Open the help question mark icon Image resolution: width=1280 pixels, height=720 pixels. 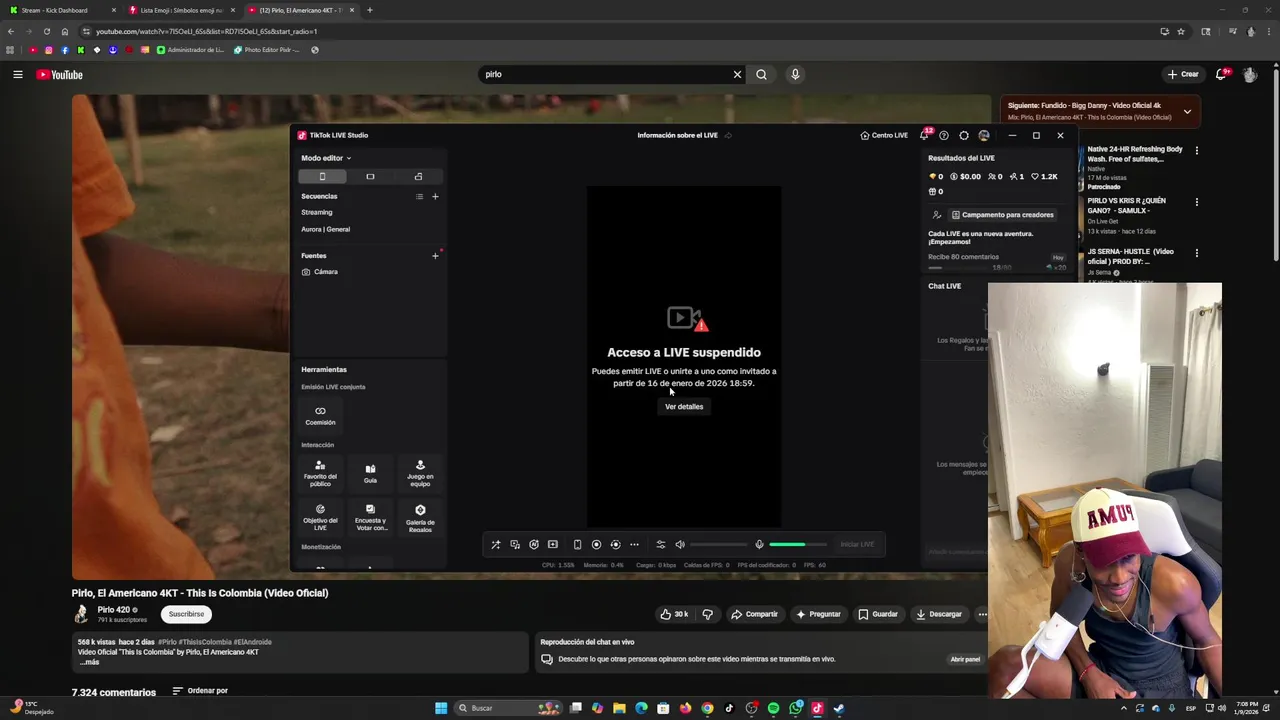click(944, 136)
